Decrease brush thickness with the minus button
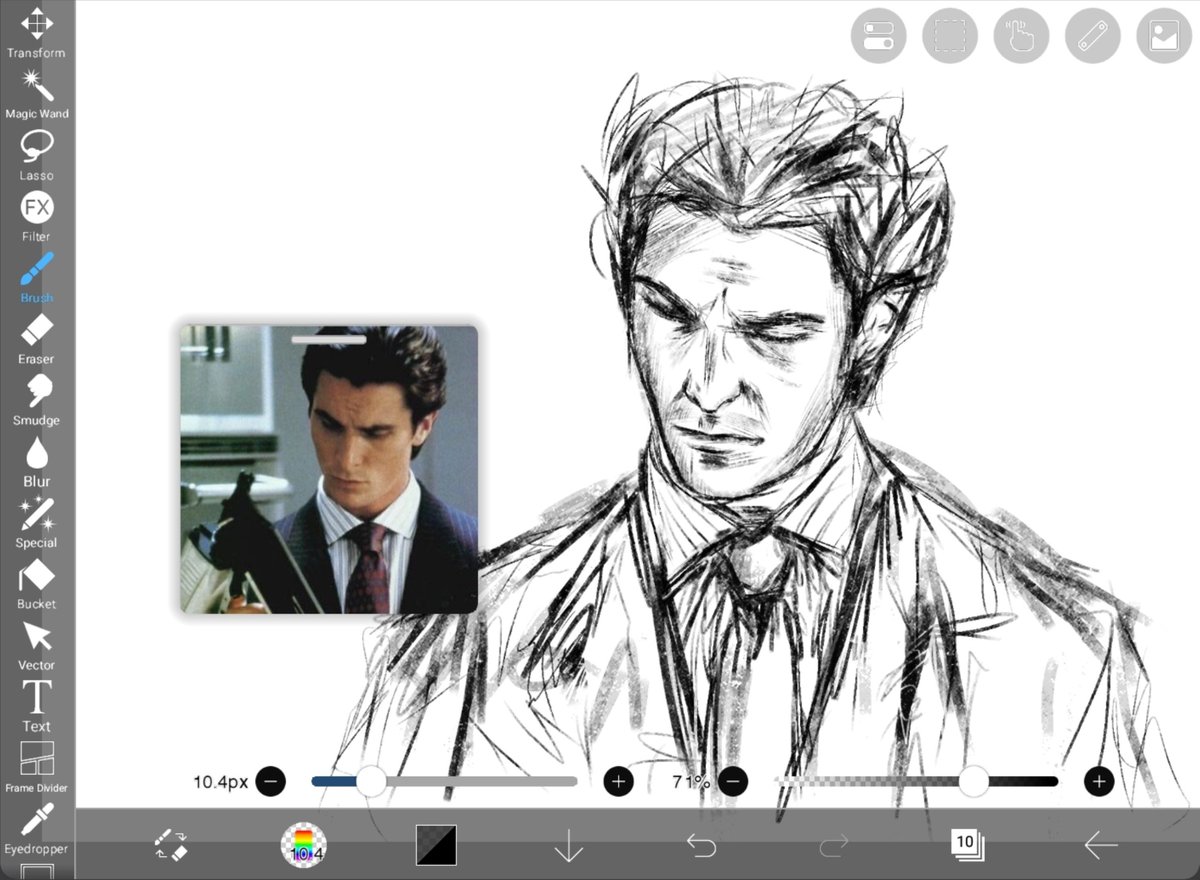This screenshot has width=1200, height=880. coord(271,781)
